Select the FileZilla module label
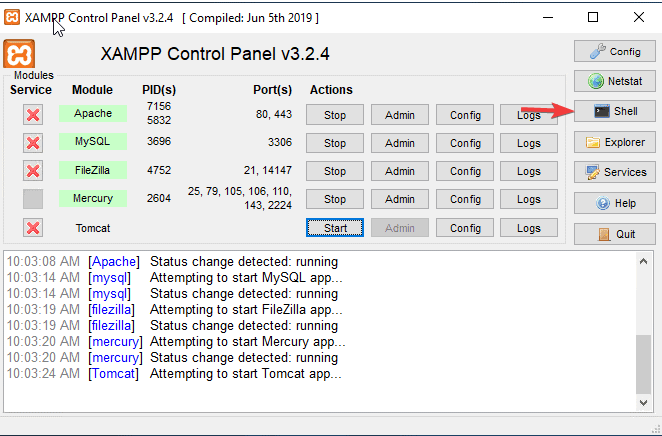This screenshot has width=662, height=436. point(93,170)
